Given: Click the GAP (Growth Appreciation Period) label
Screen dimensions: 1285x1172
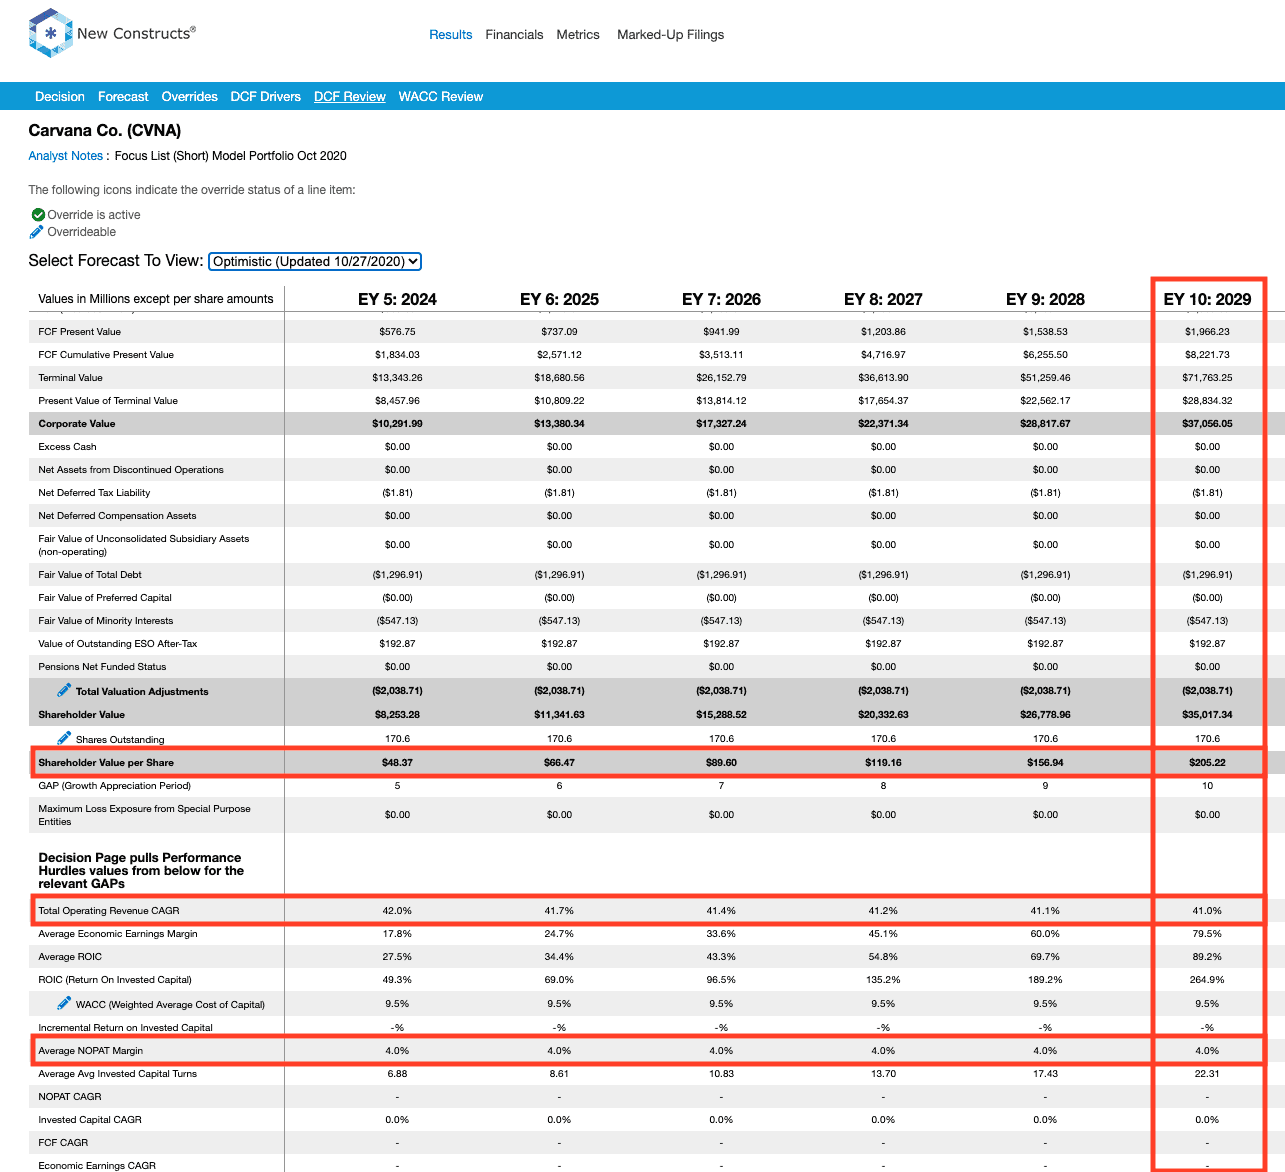Looking at the screenshot, I should [114, 785].
